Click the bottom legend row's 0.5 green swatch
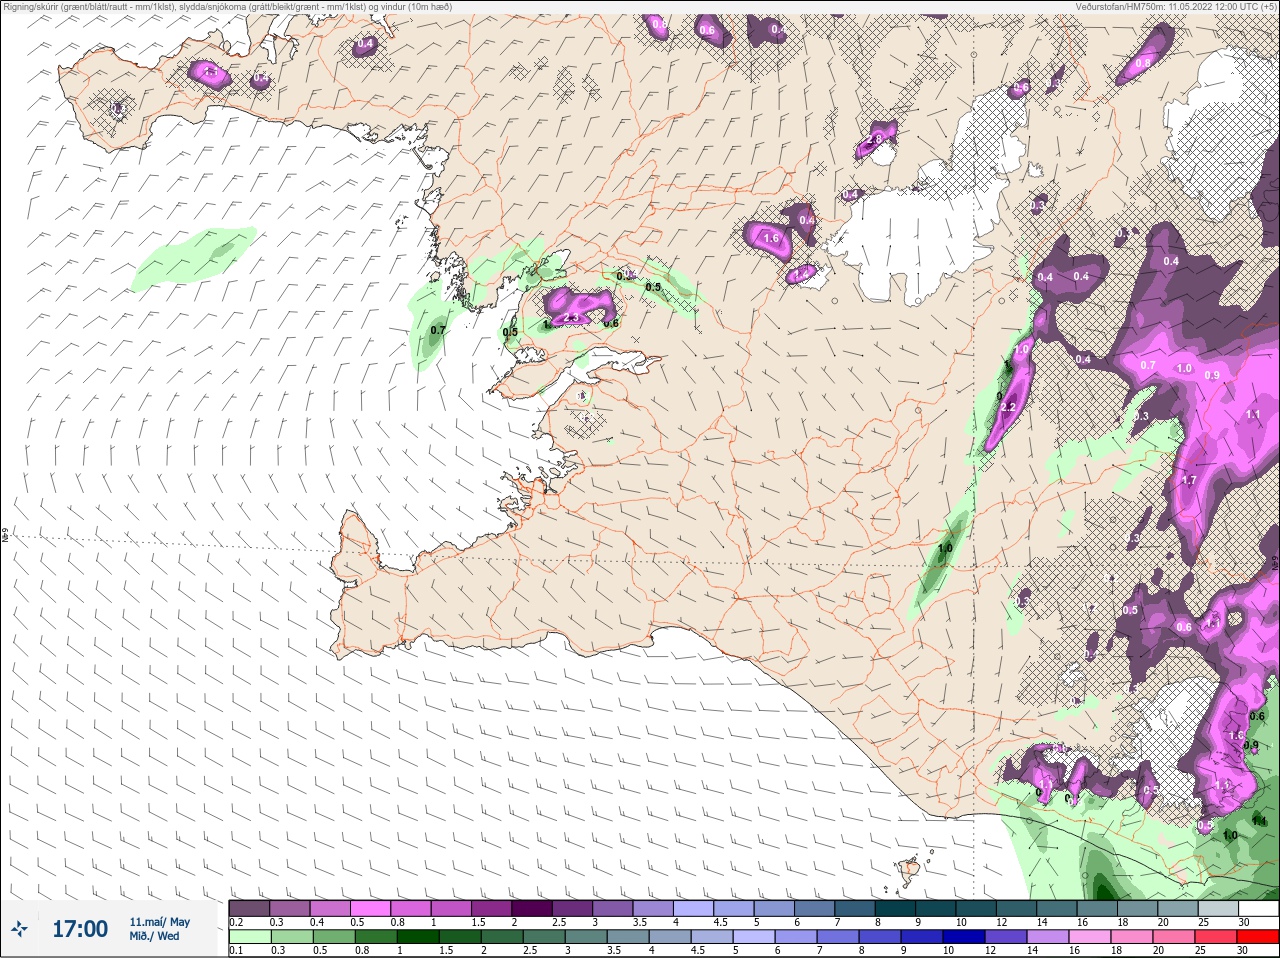The width and height of the screenshot is (1280, 958). 333,937
